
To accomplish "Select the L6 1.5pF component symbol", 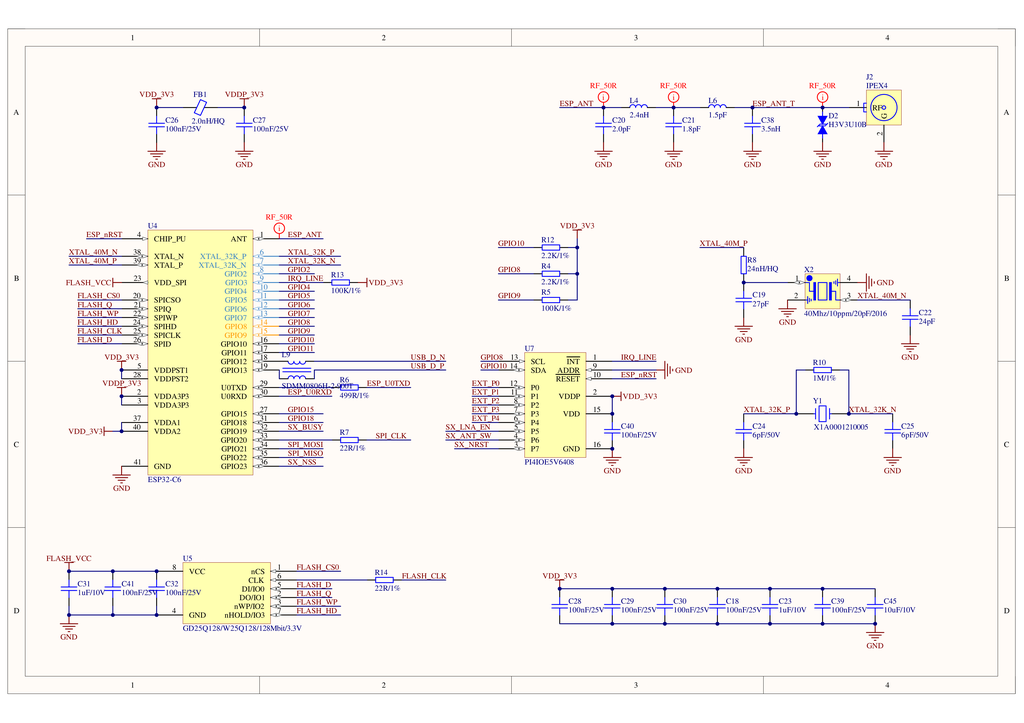I will (x=717, y=106).
